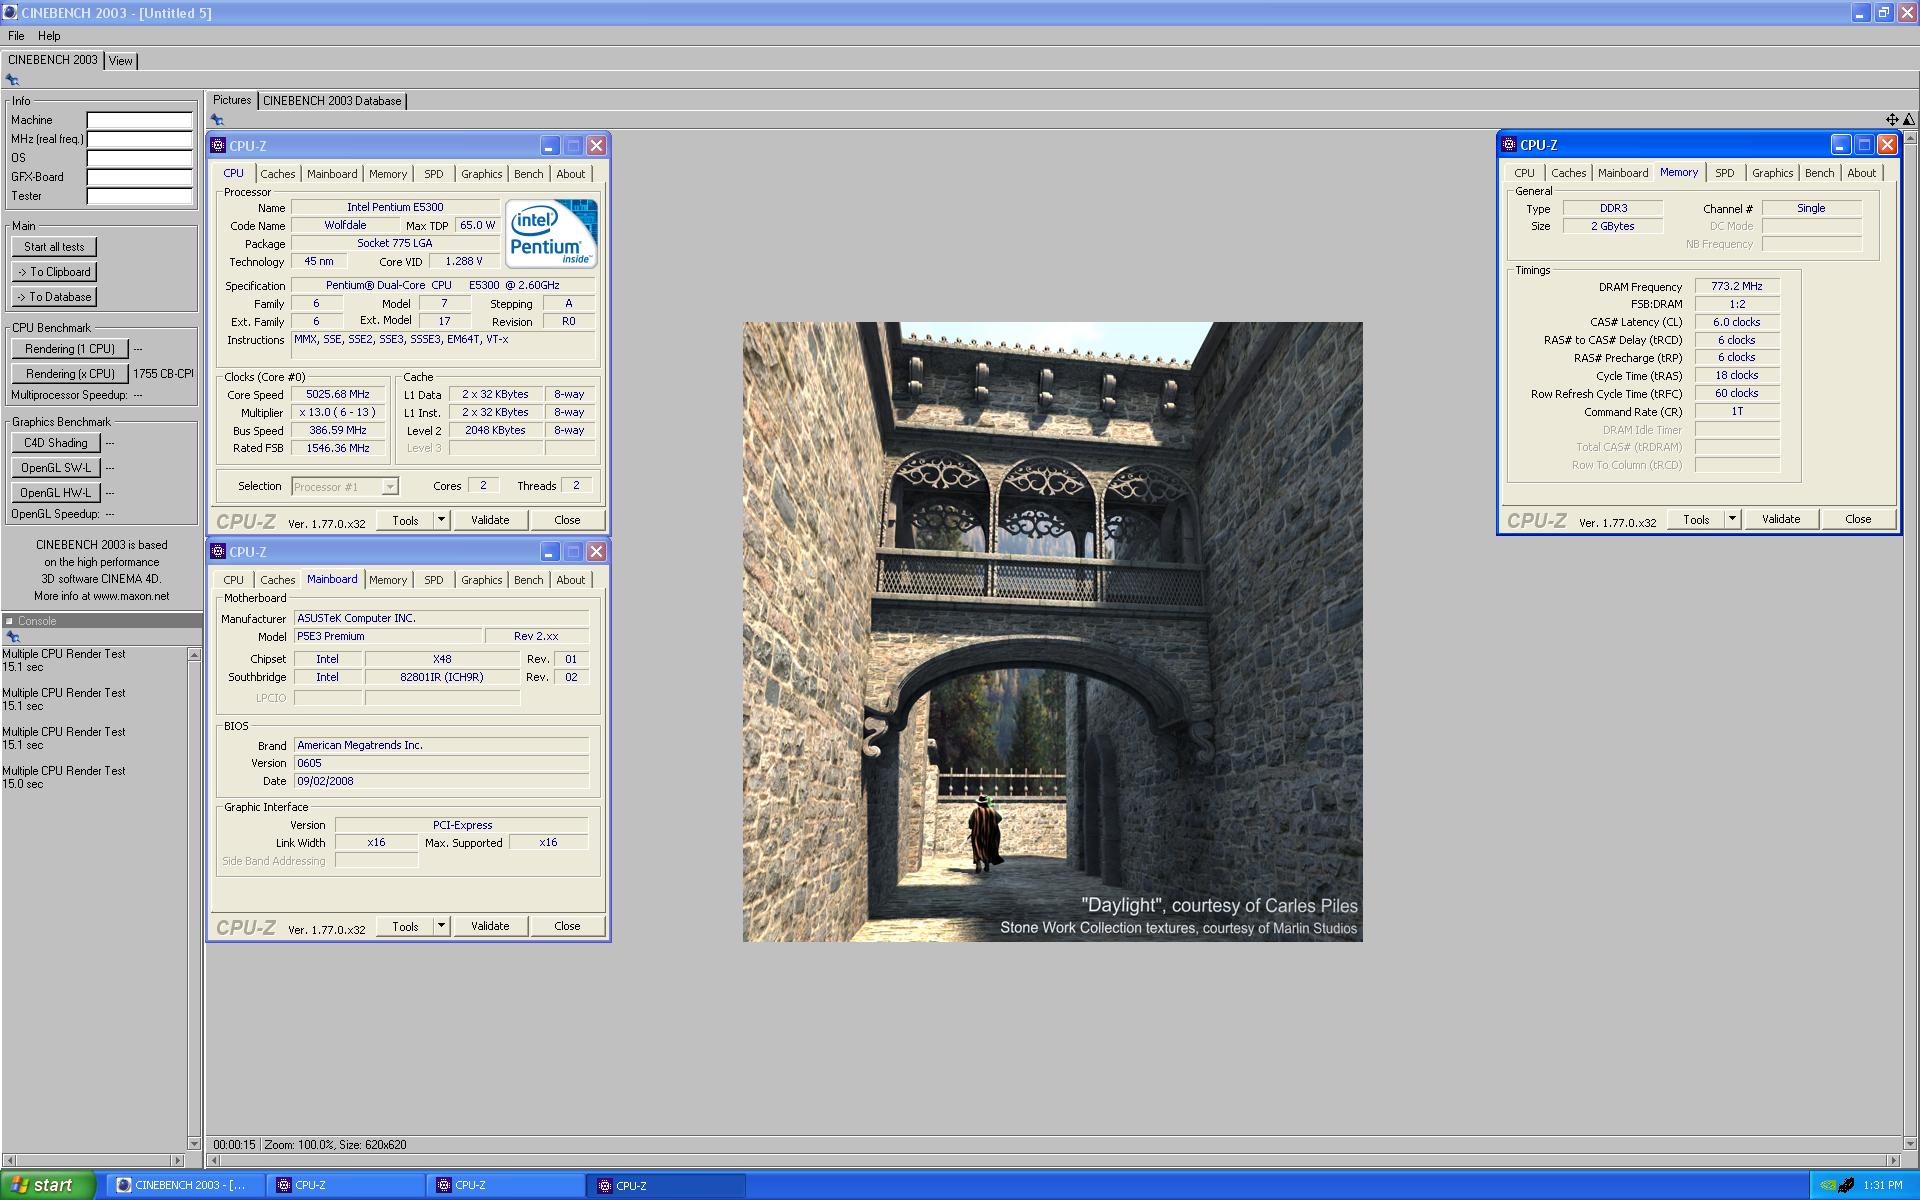
Task: Click Validate in the CPU-Z CPU window
Action: coord(490,520)
